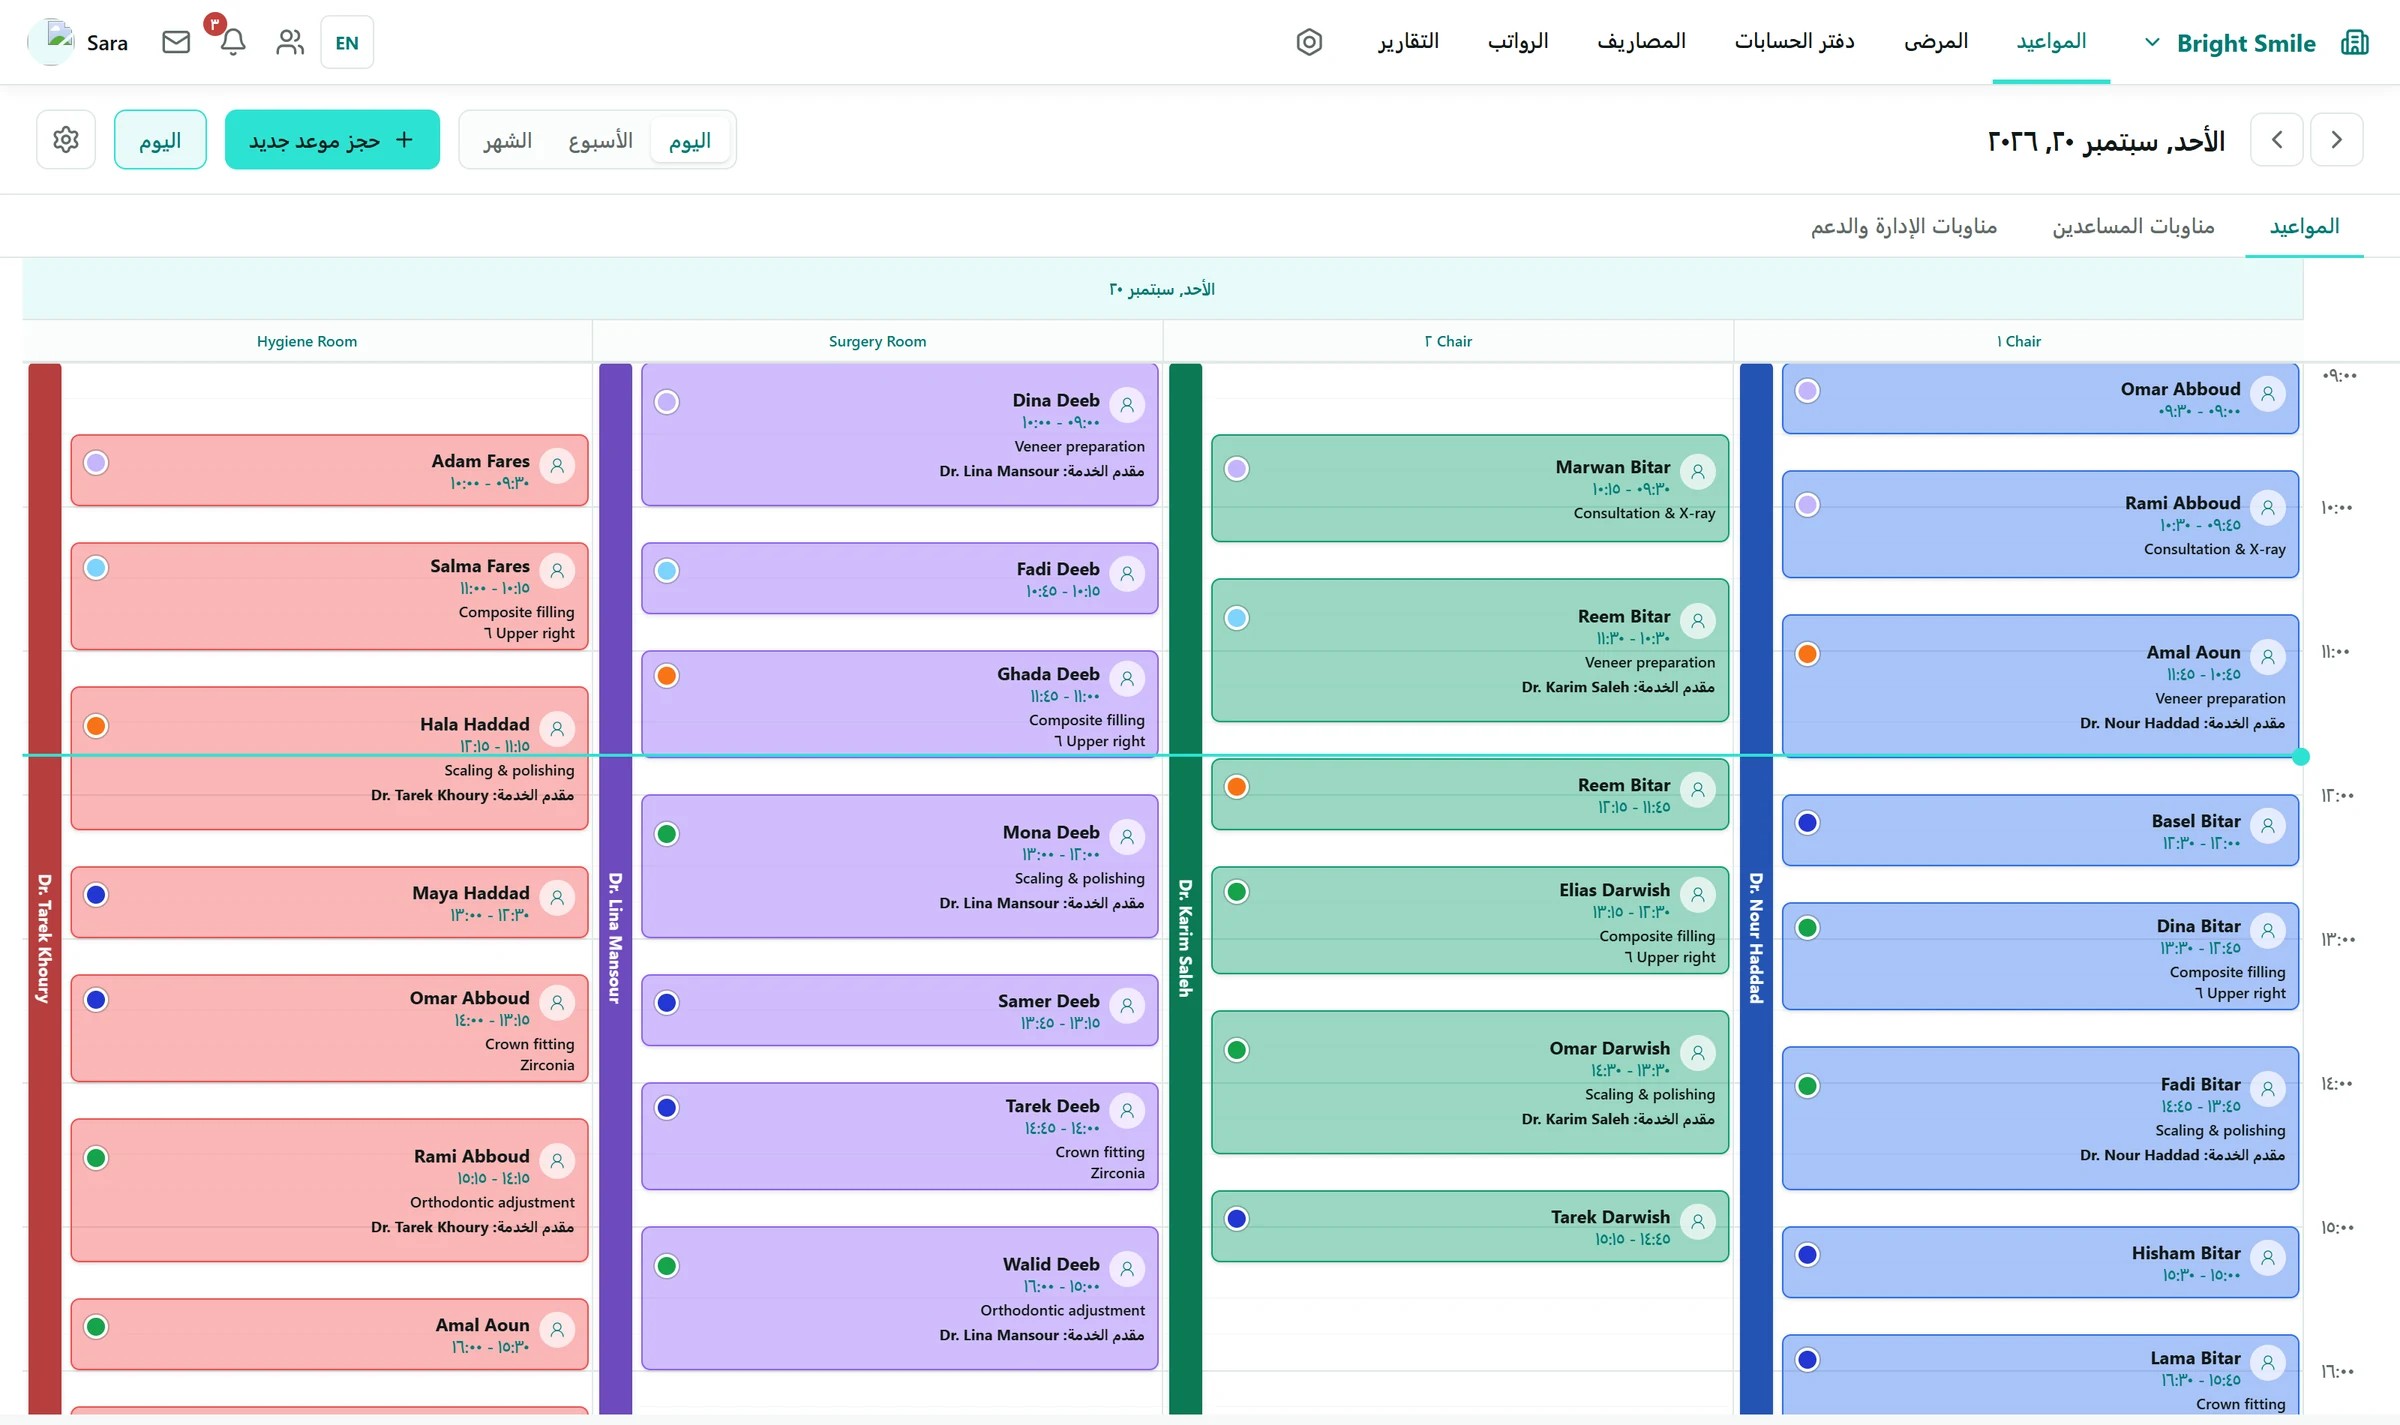Viewport: 2400px width, 1425px height.
Task: Click the clinic building icon beside Bright Smile
Action: [x=2355, y=43]
